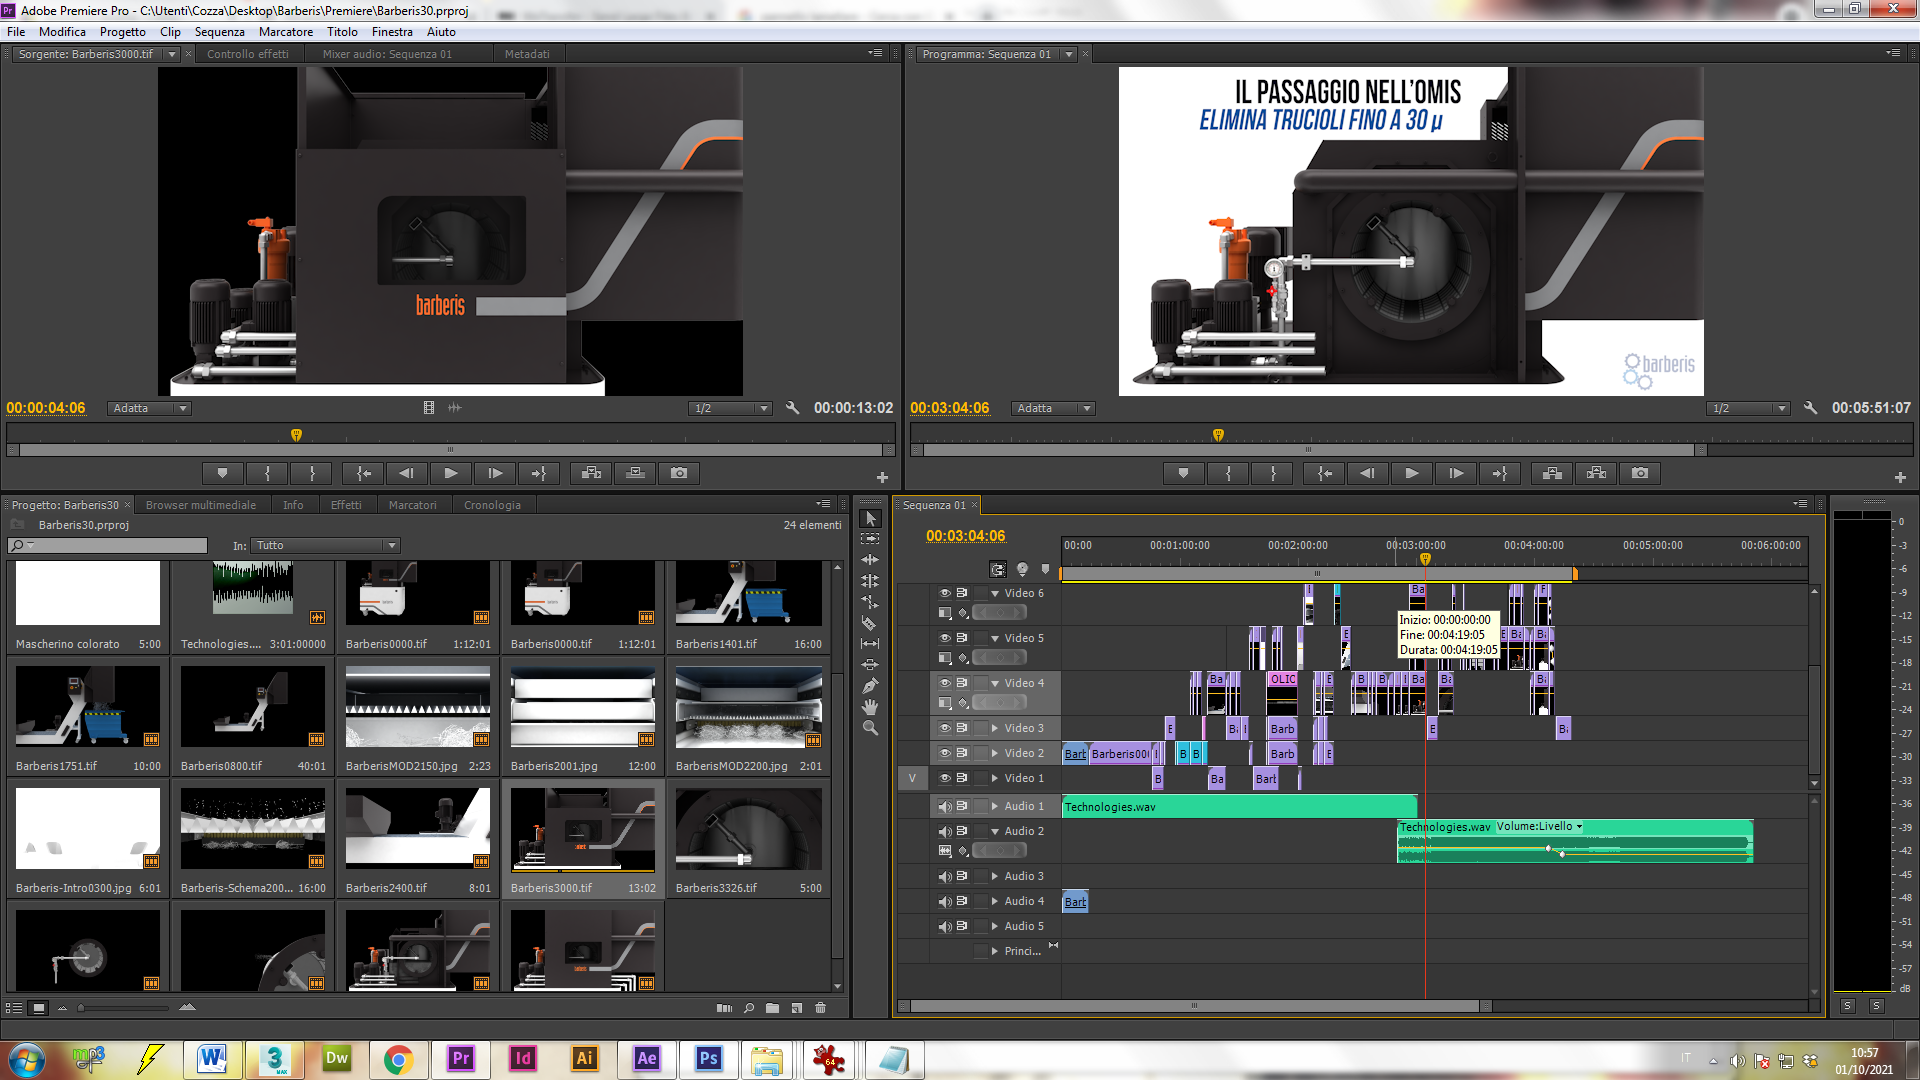Open Program monitor settings wrench

coord(1810,408)
